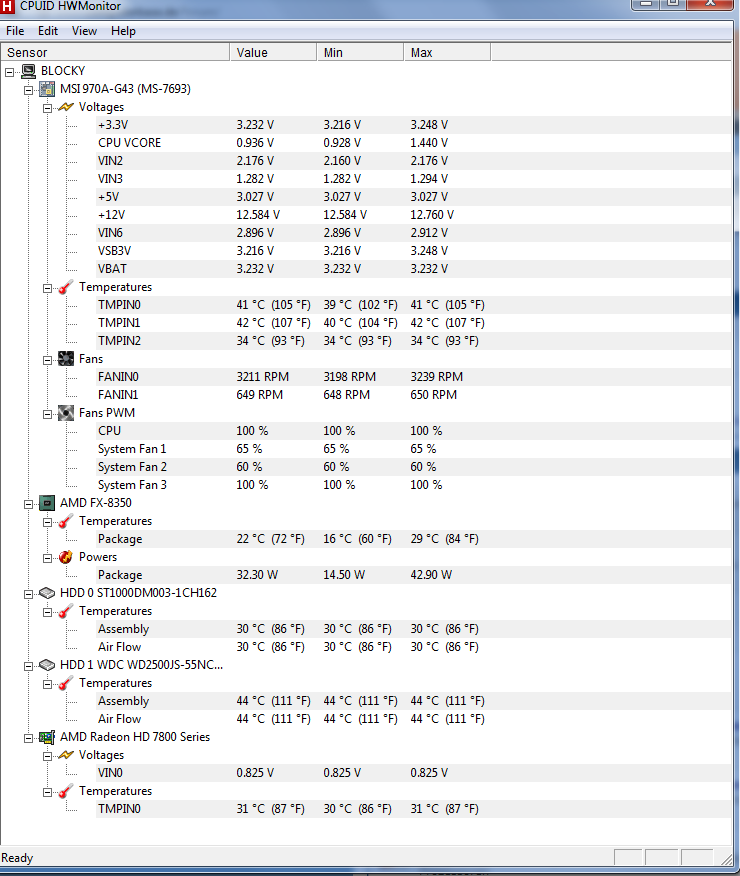Select the System Fan 2 row
740x876 pixels.
413,466
